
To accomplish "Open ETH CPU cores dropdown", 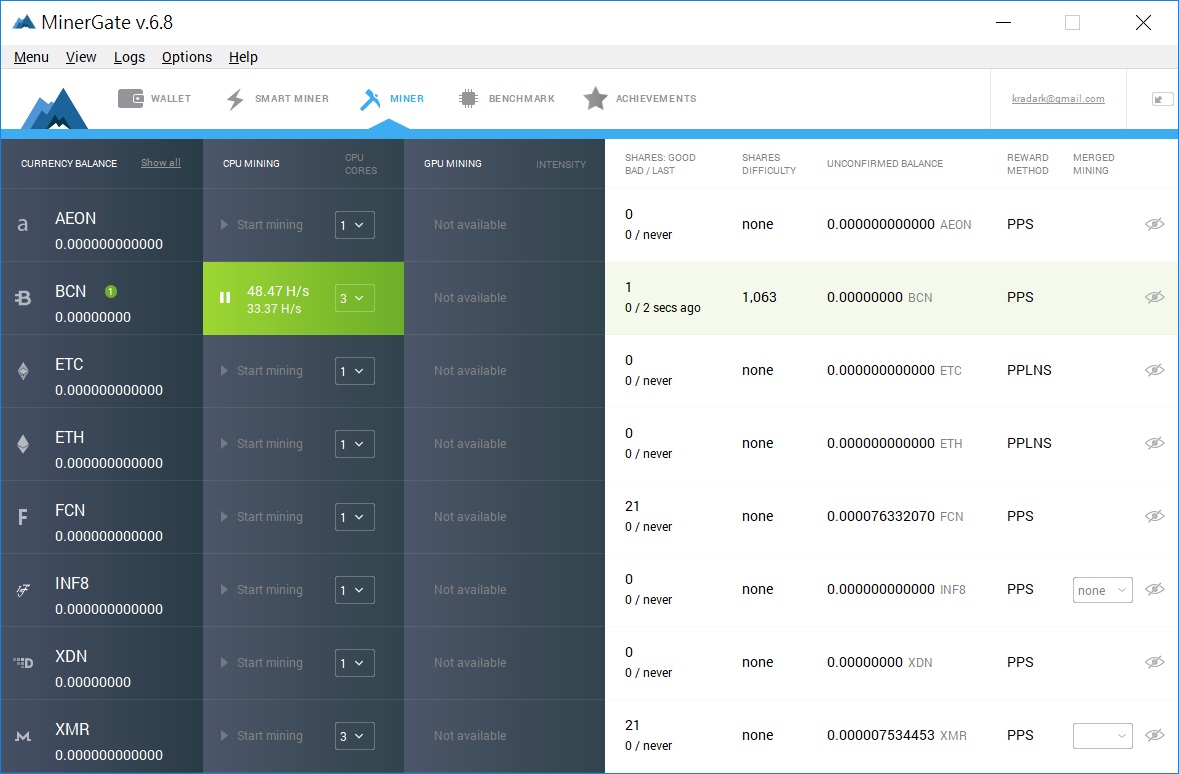I will click(354, 444).
